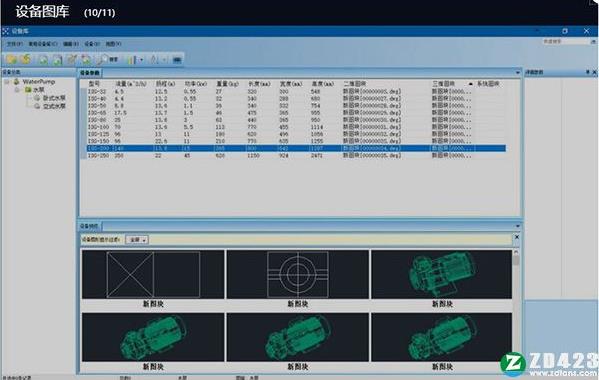599x380 pixels.
Task: Click the magnifier search icon in toolbar
Action: [102, 60]
